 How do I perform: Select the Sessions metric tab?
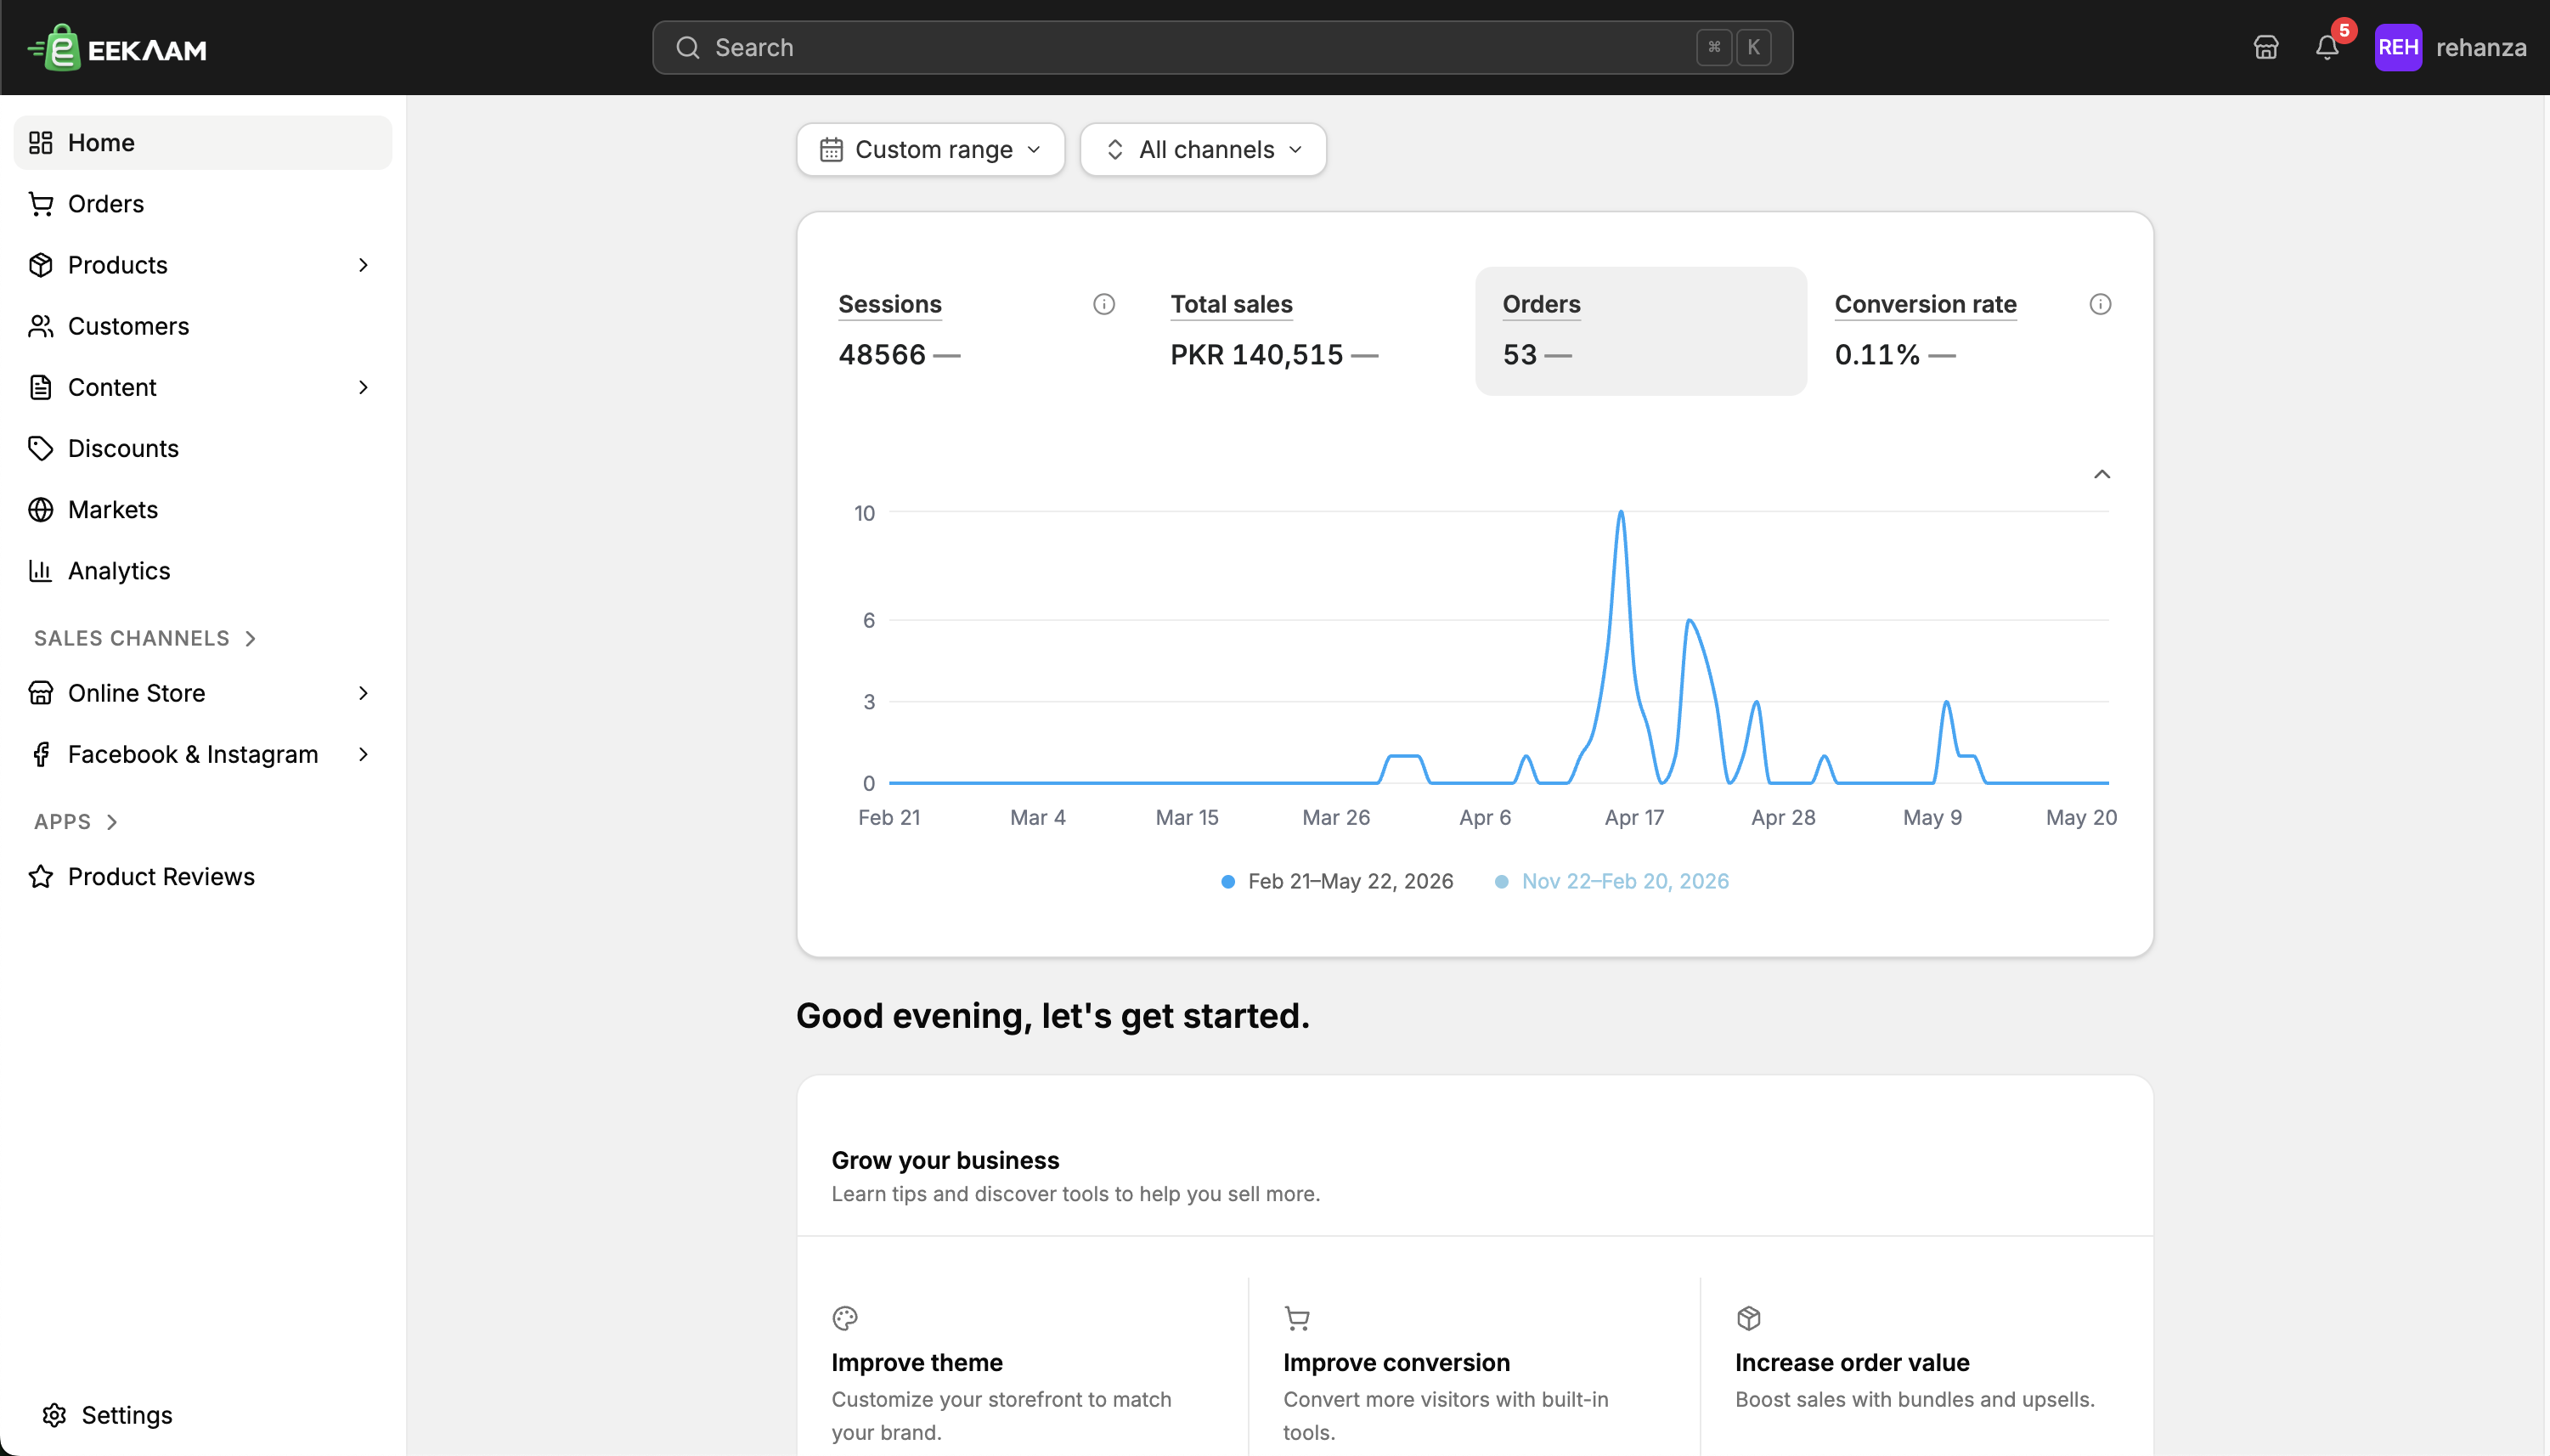click(x=977, y=331)
